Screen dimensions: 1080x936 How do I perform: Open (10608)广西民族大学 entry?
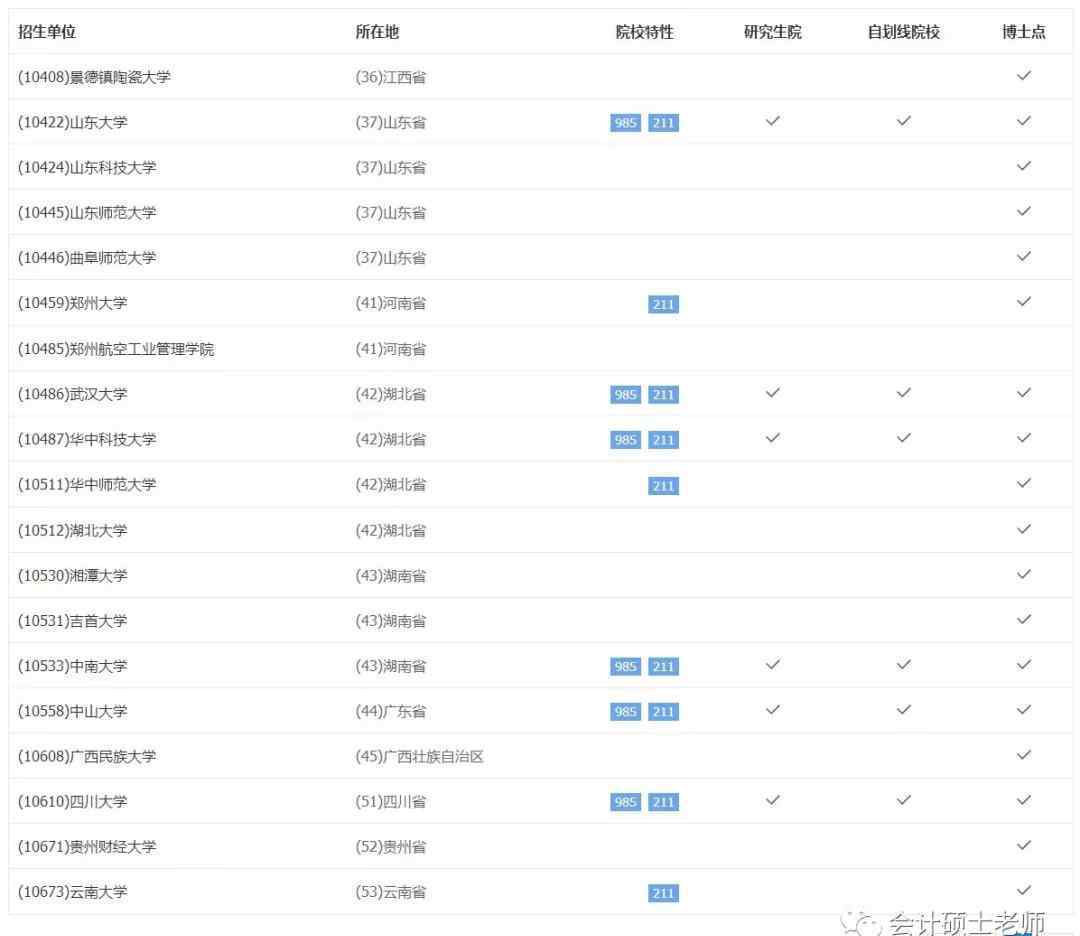[87, 756]
